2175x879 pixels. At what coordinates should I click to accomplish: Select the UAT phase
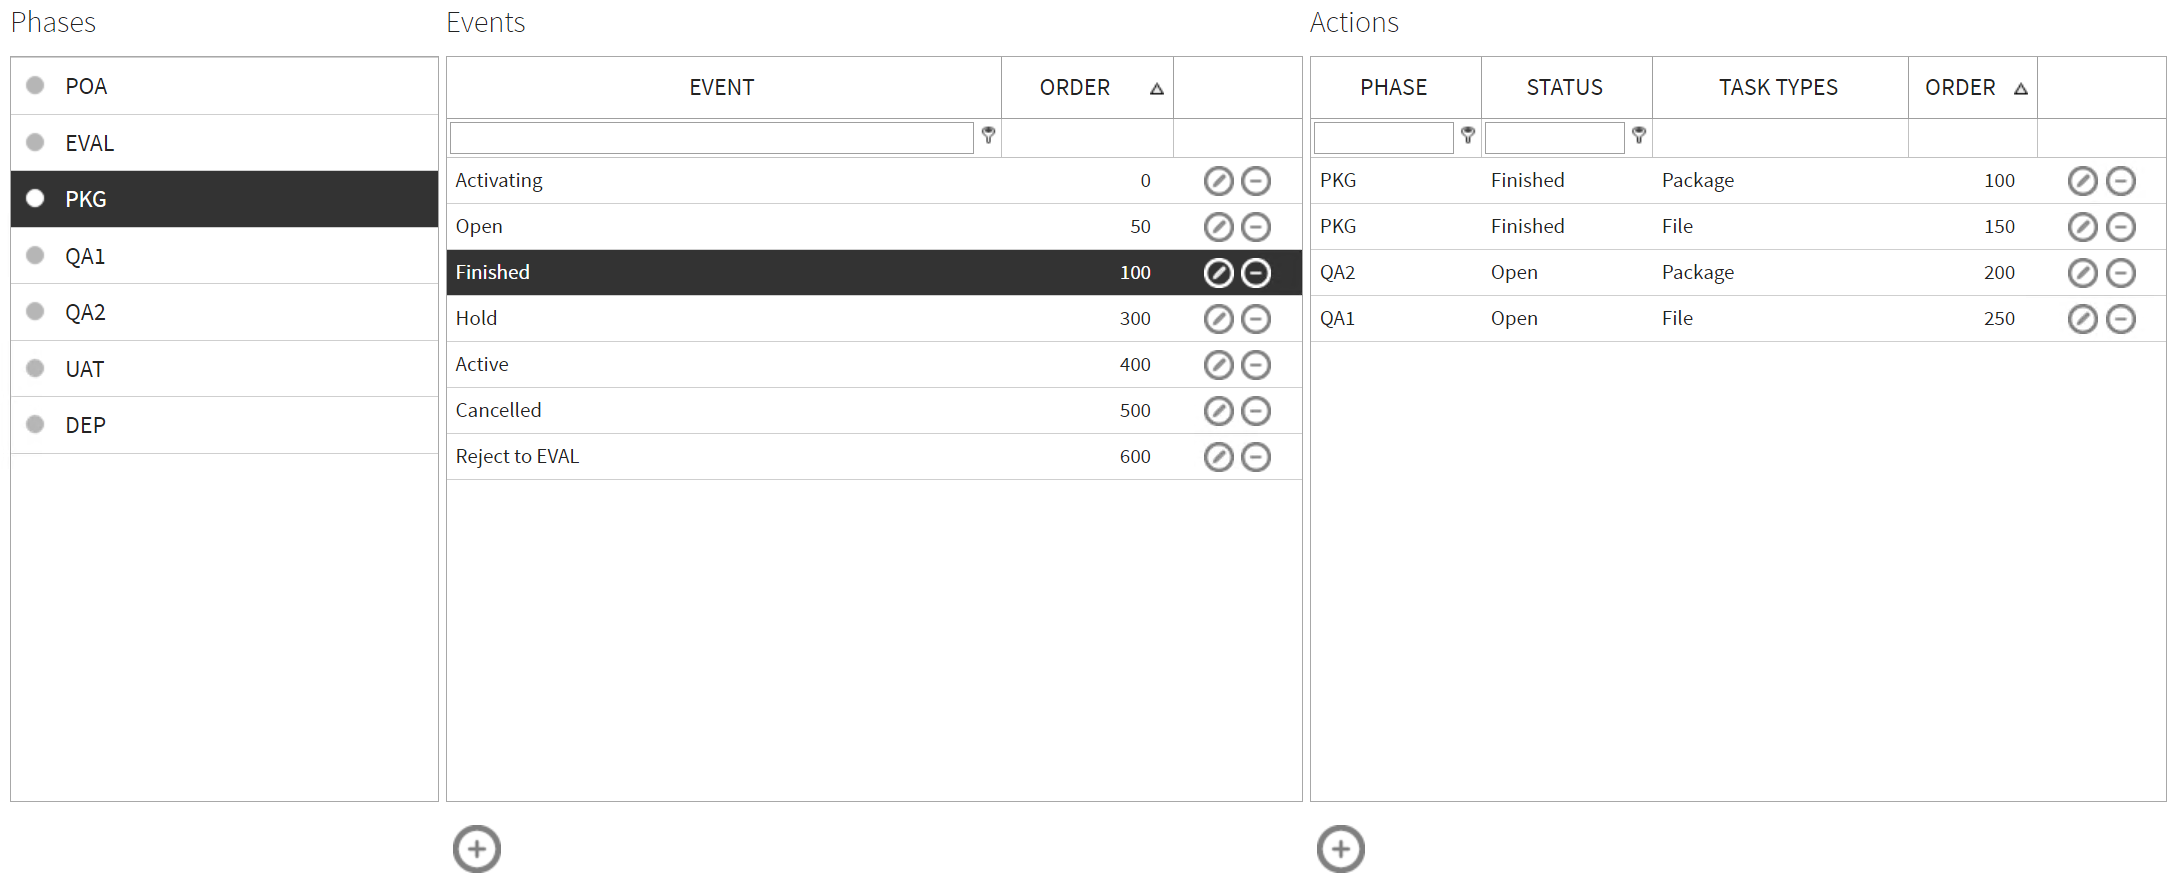click(224, 369)
